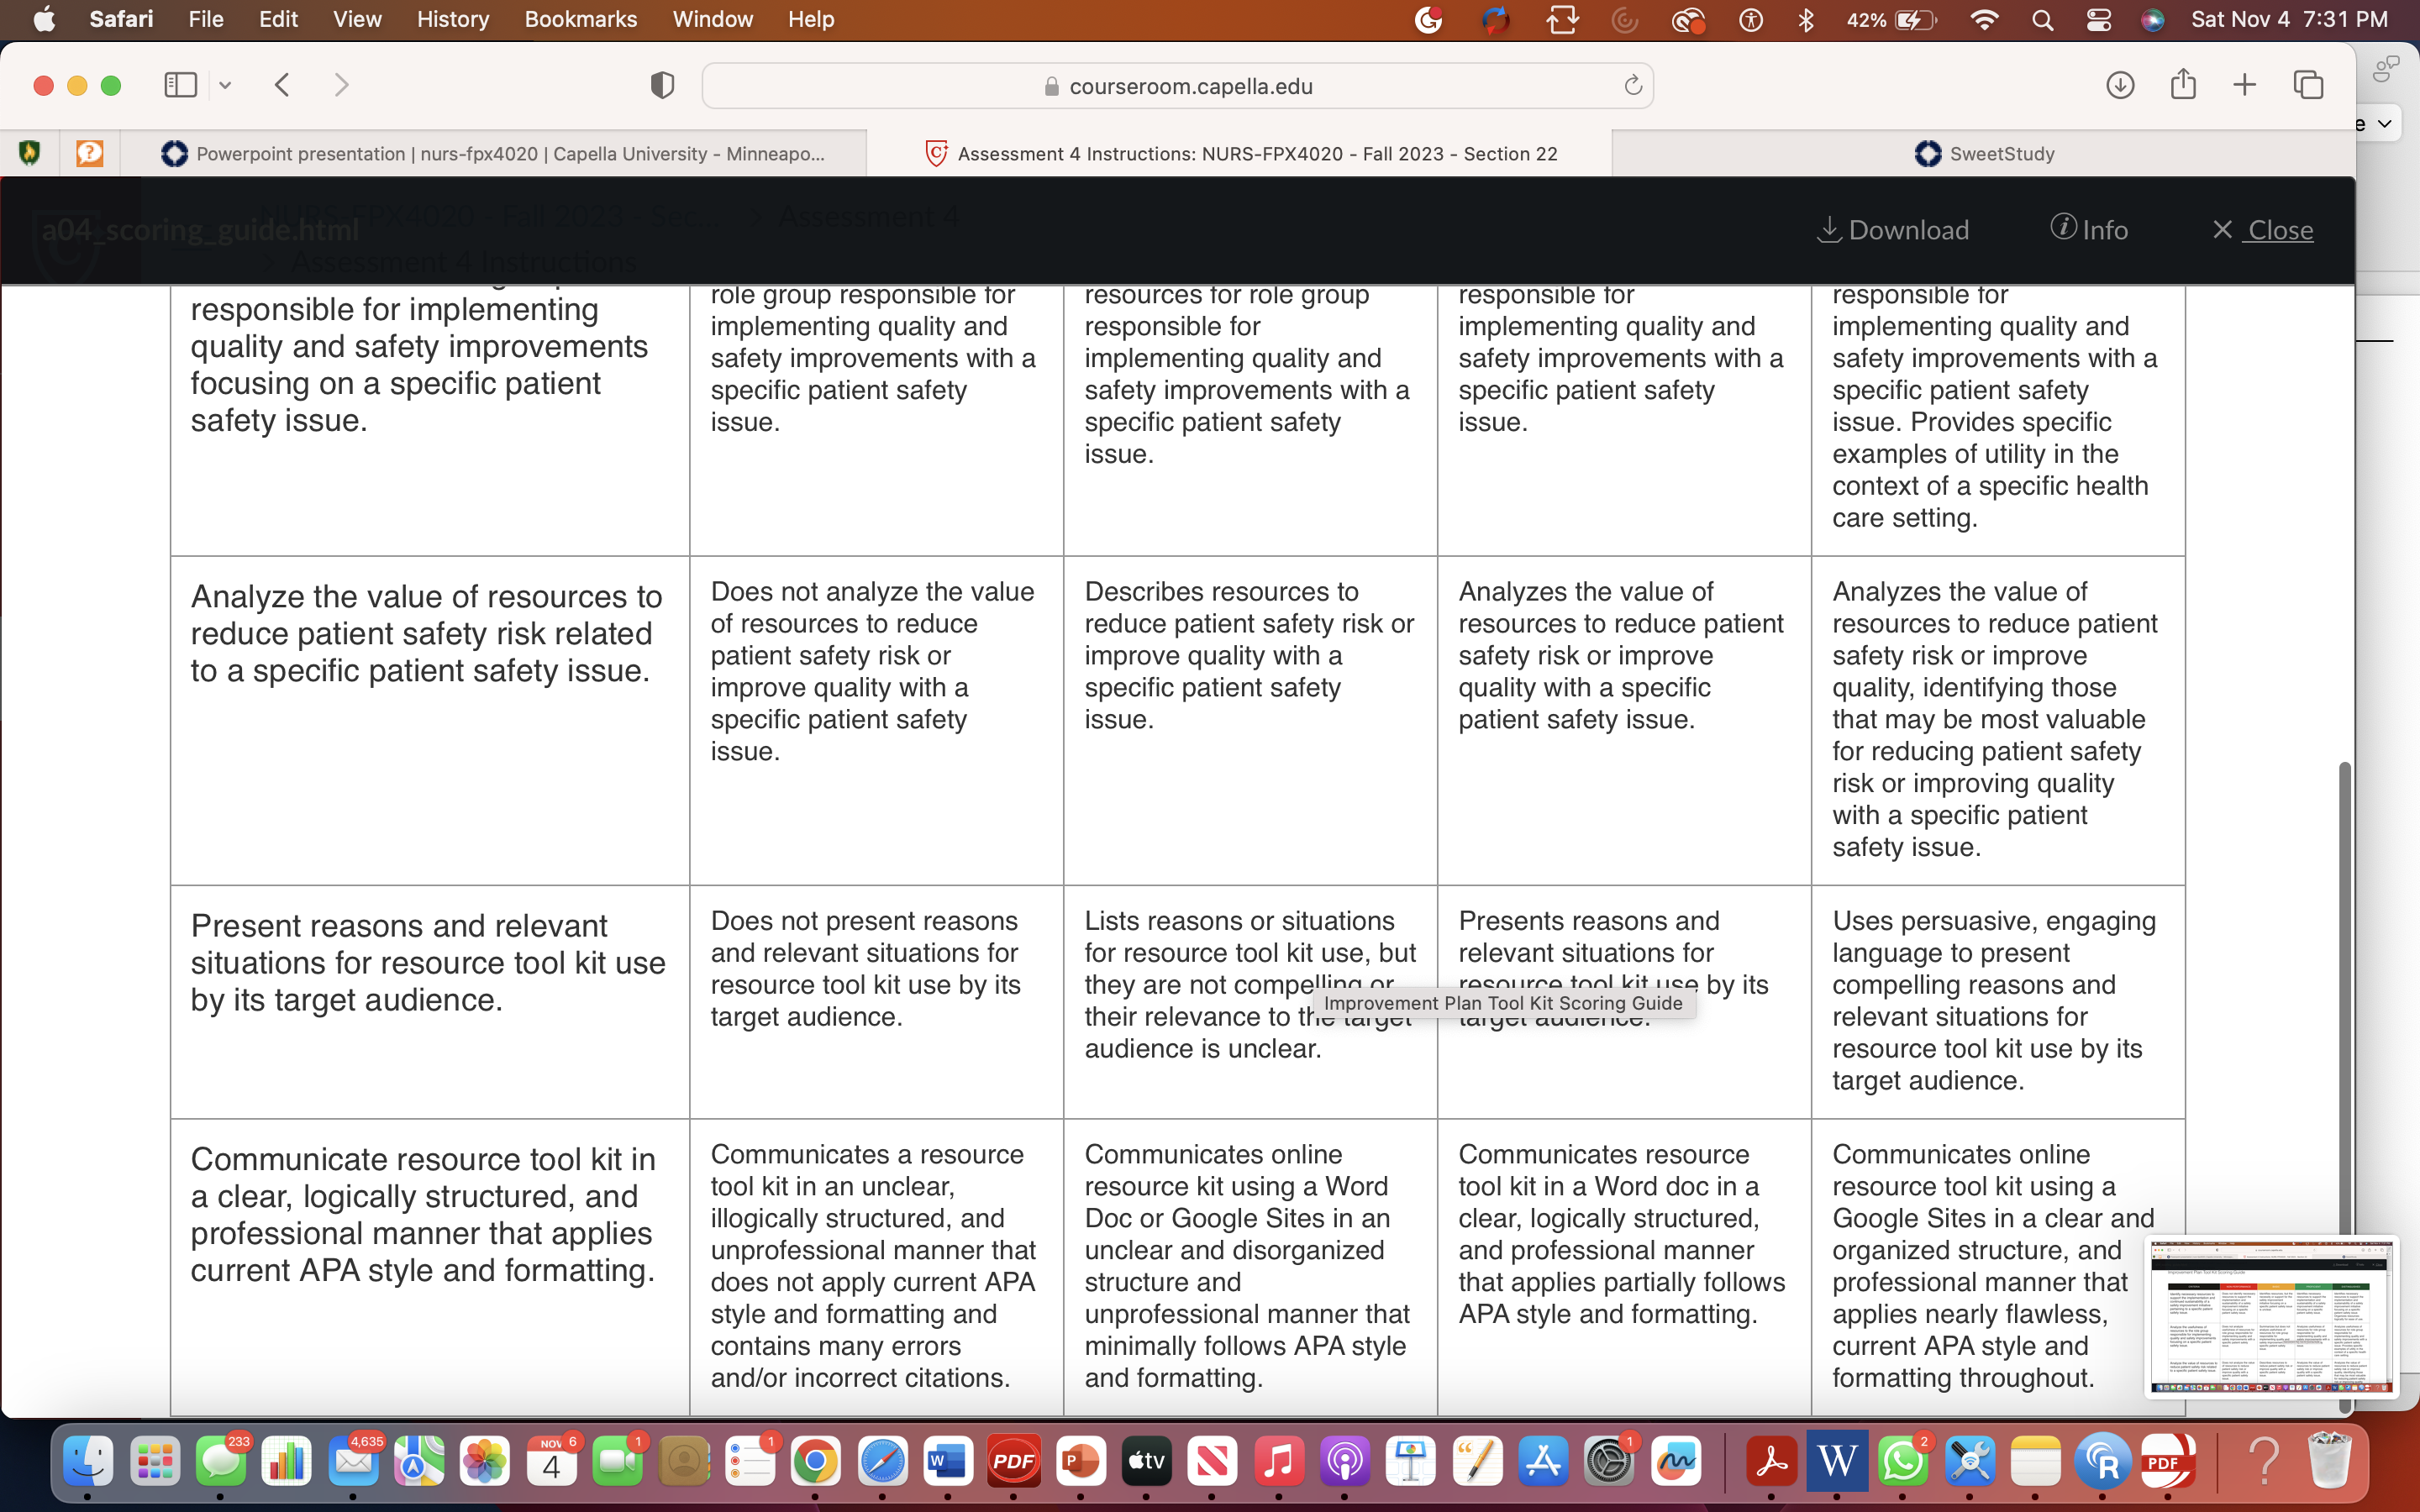The image size is (2420, 1512).
Task: Open Info for the scoring guide
Action: (x=2089, y=229)
